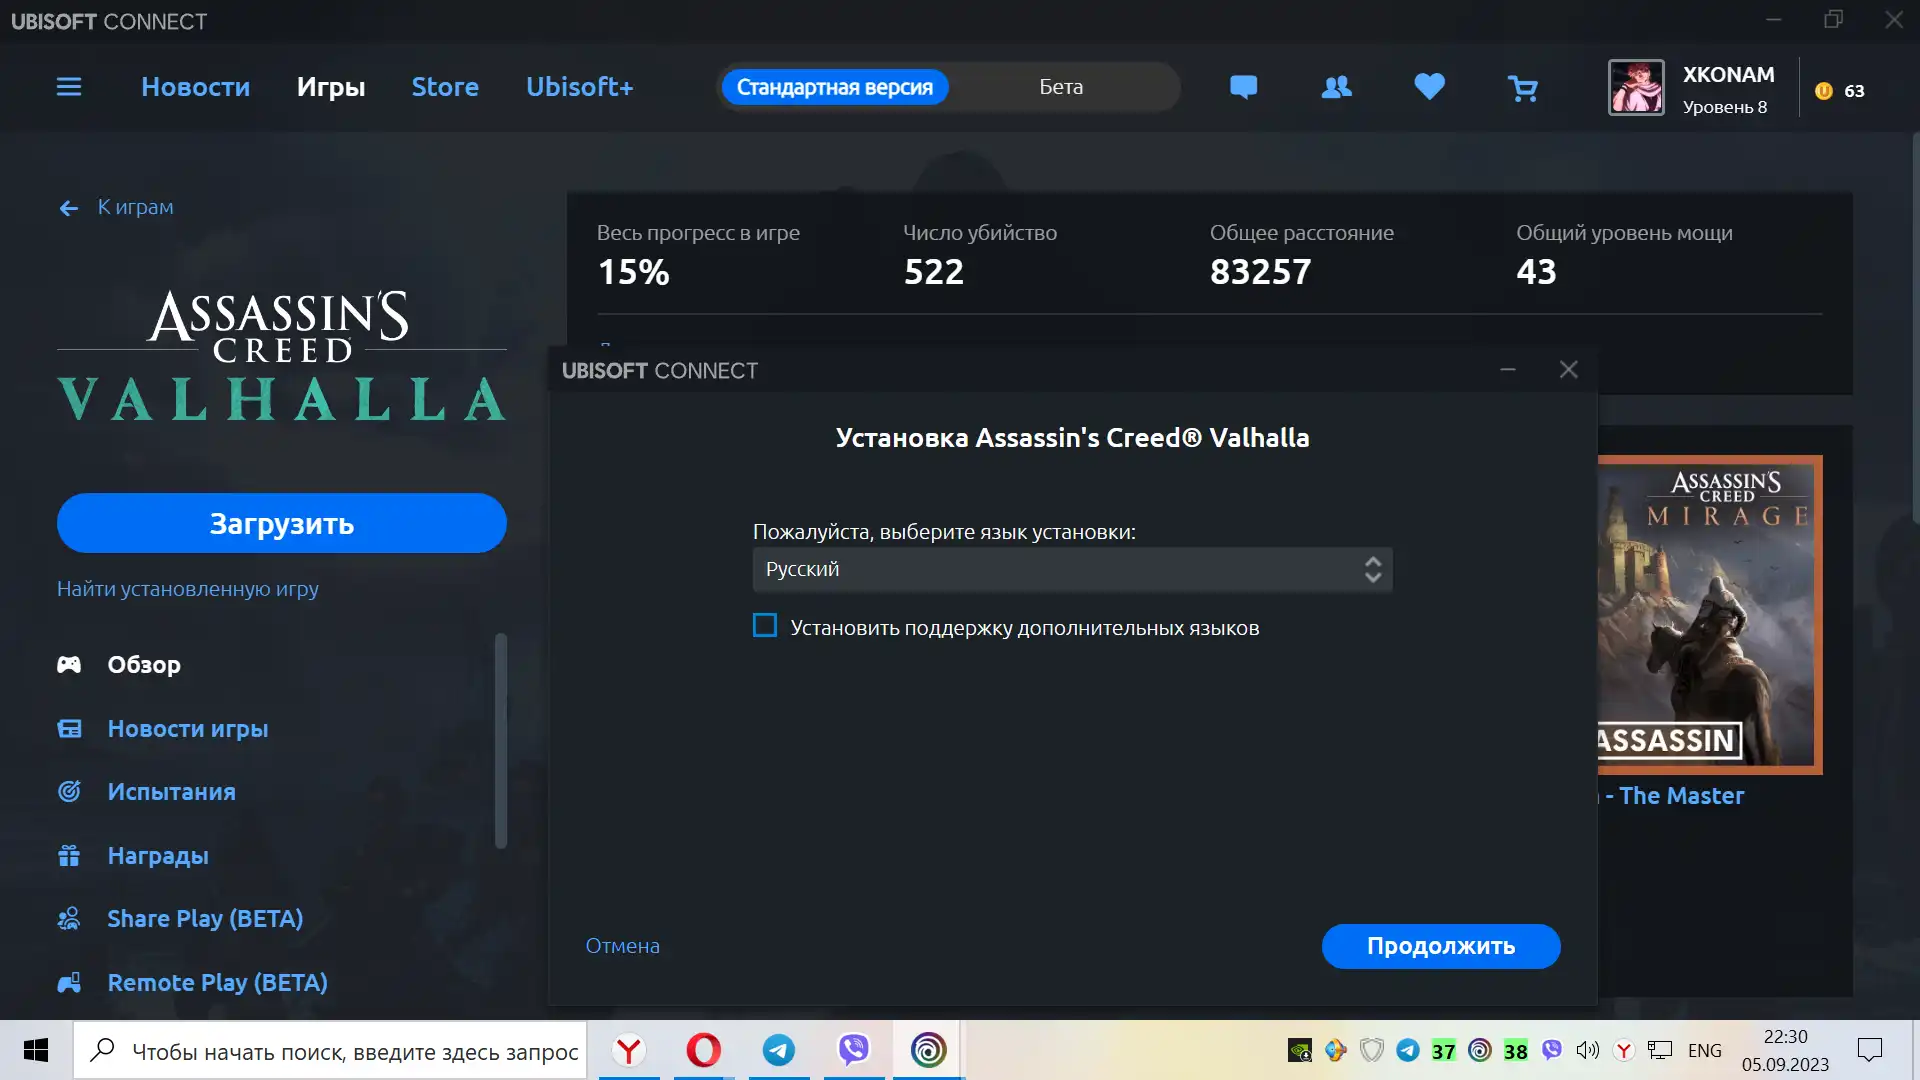Click the Assassin's Creed Valhalla logo
1920x1080 pixels.
[x=282, y=355]
